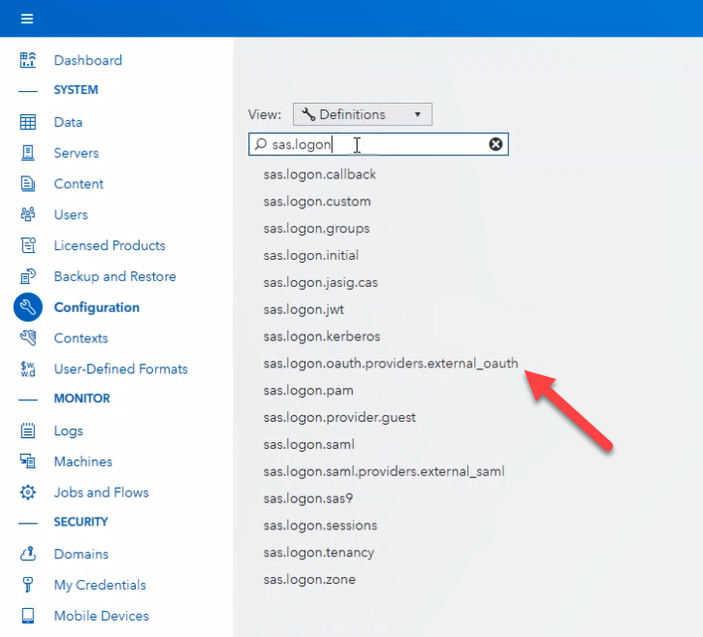Viewport: 703px width, 637px height.
Task: Open the Domains label
Action: (81, 554)
